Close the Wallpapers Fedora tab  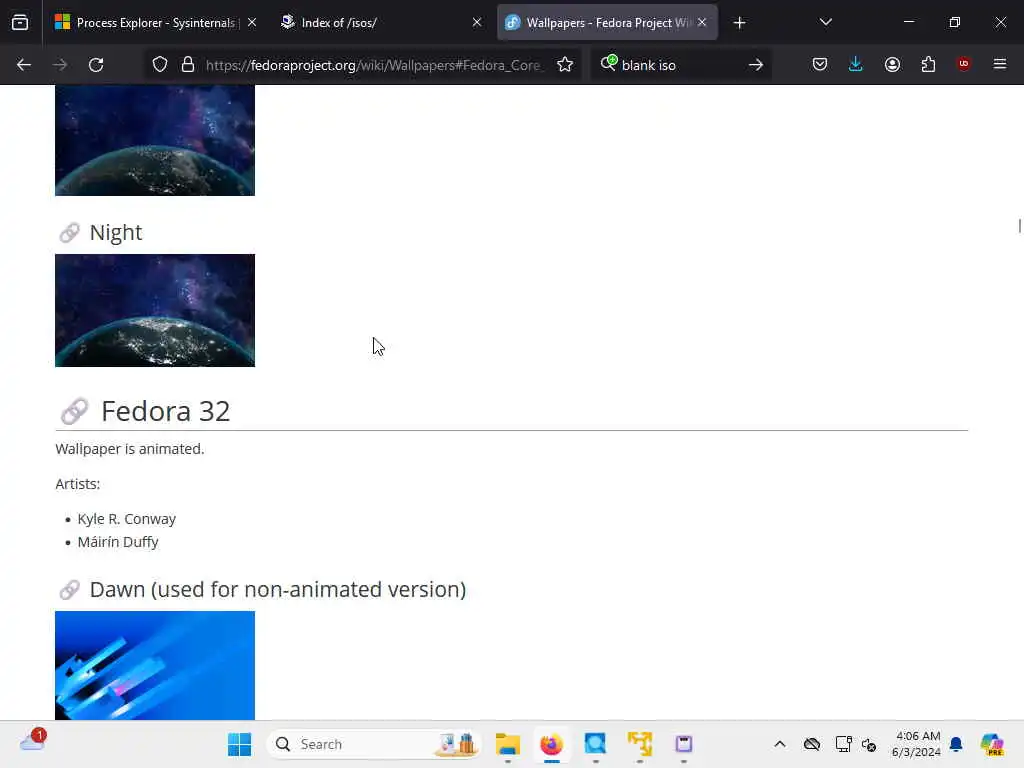pos(702,23)
